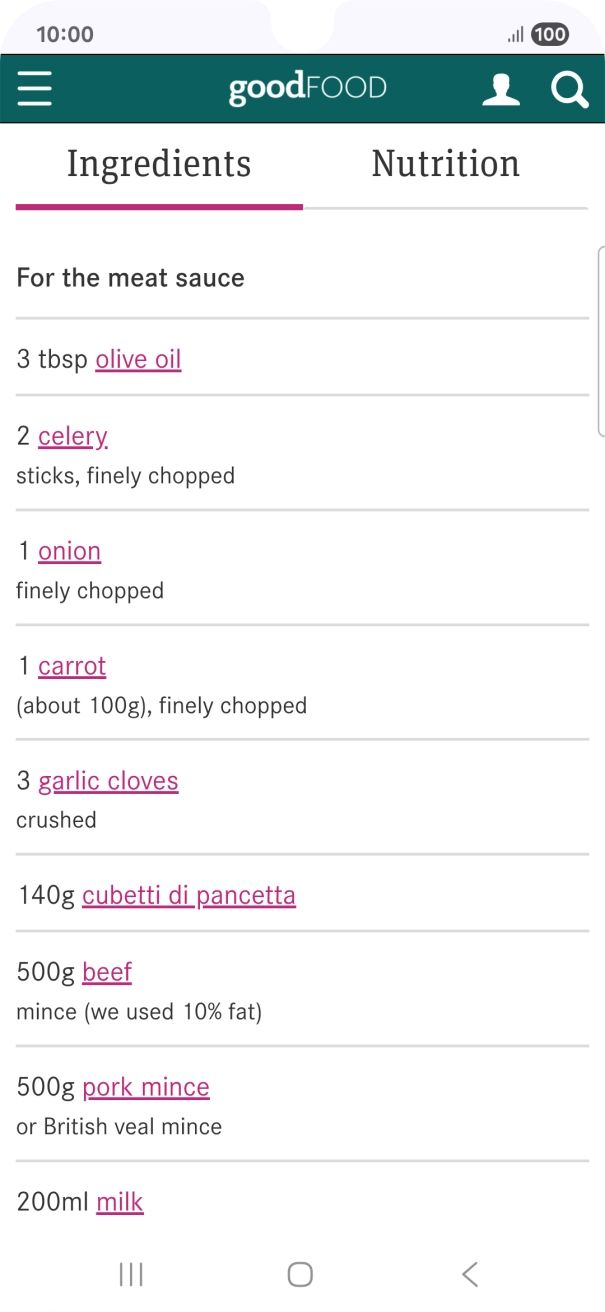This screenshot has height=1312, width=605.
Task: Tap the user account profile icon
Action: point(501,89)
